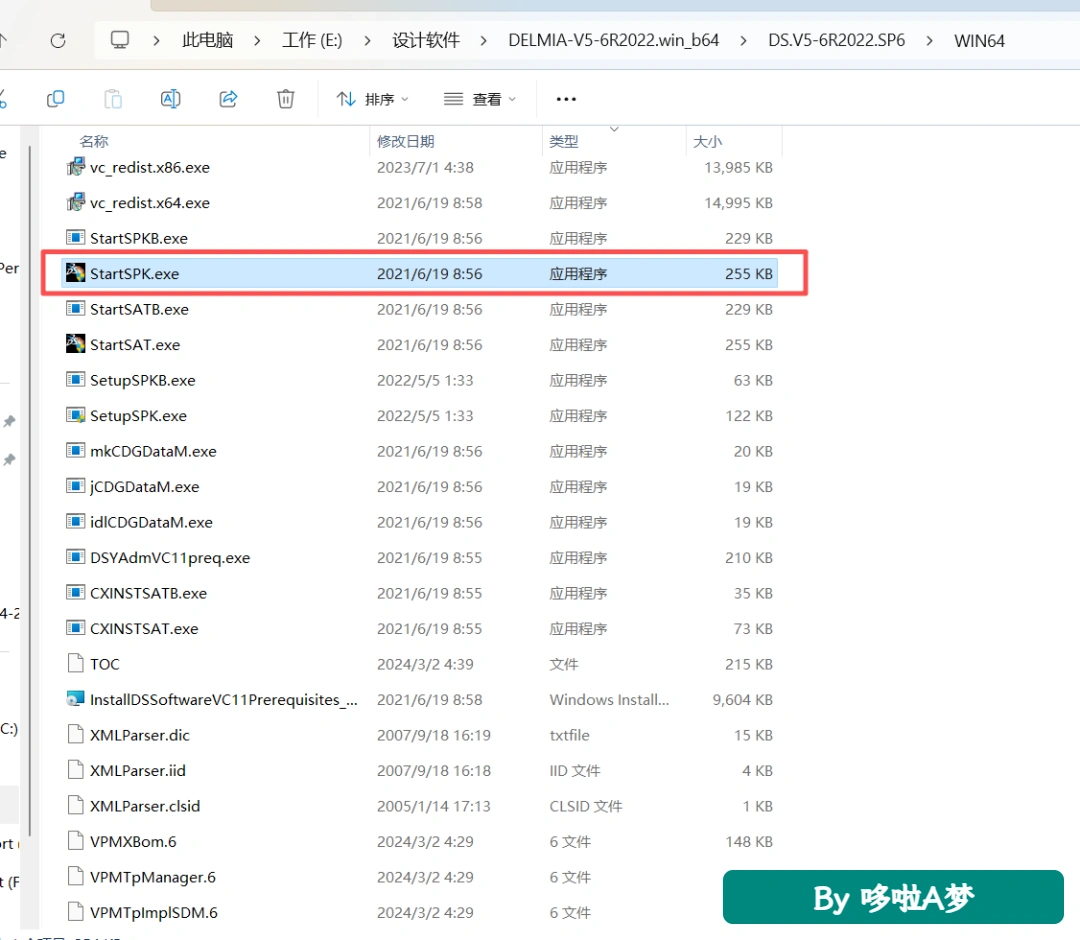This screenshot has width=1080, height=940.
Task: Select the TOC file name
Action: tap(105, 665)
